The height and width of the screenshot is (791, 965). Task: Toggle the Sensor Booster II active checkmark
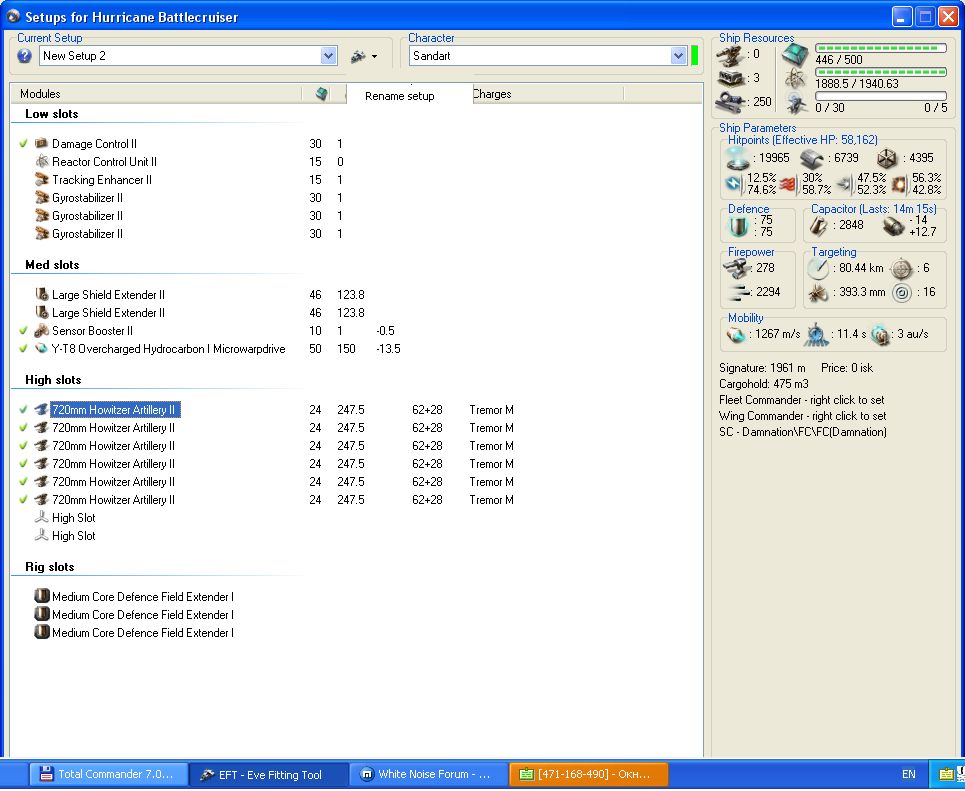(23, 331)
